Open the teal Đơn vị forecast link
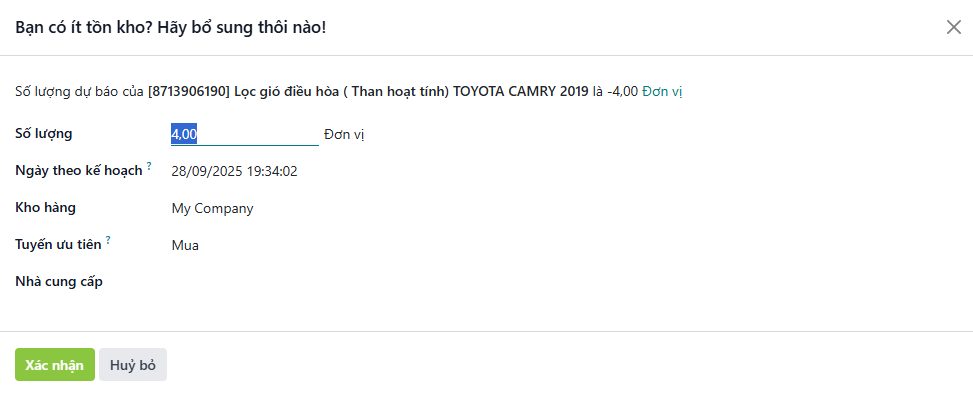973x393 pixels. 662,92
